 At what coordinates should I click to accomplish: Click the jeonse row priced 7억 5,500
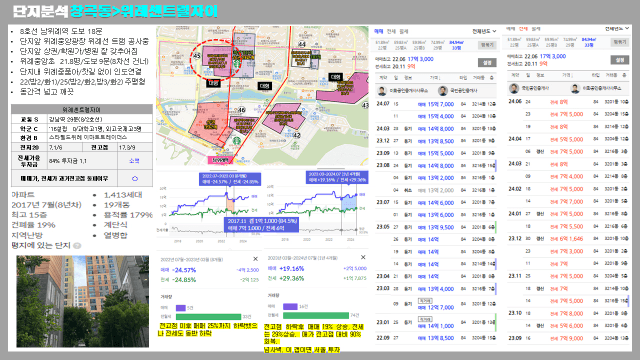[x=569, y=226]
